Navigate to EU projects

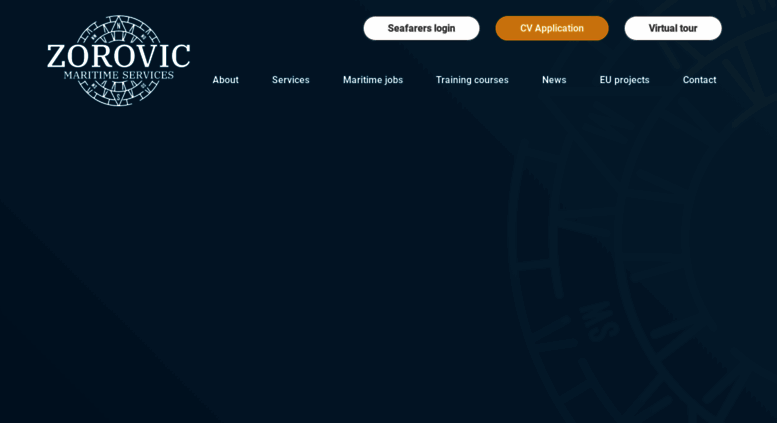click(624, 80)
